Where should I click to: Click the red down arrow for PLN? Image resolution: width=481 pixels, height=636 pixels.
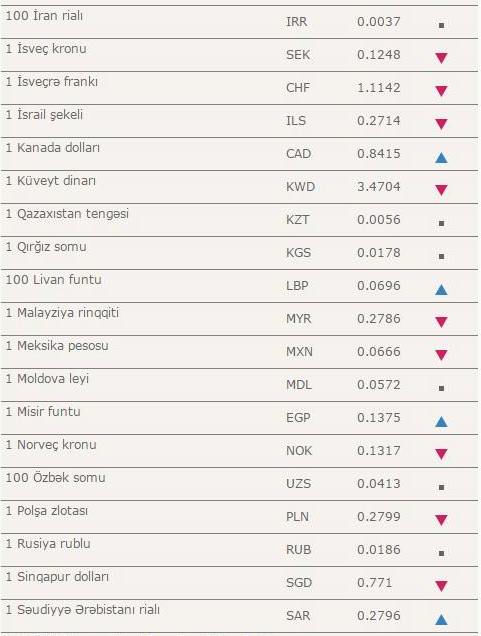tap(441, 520)
